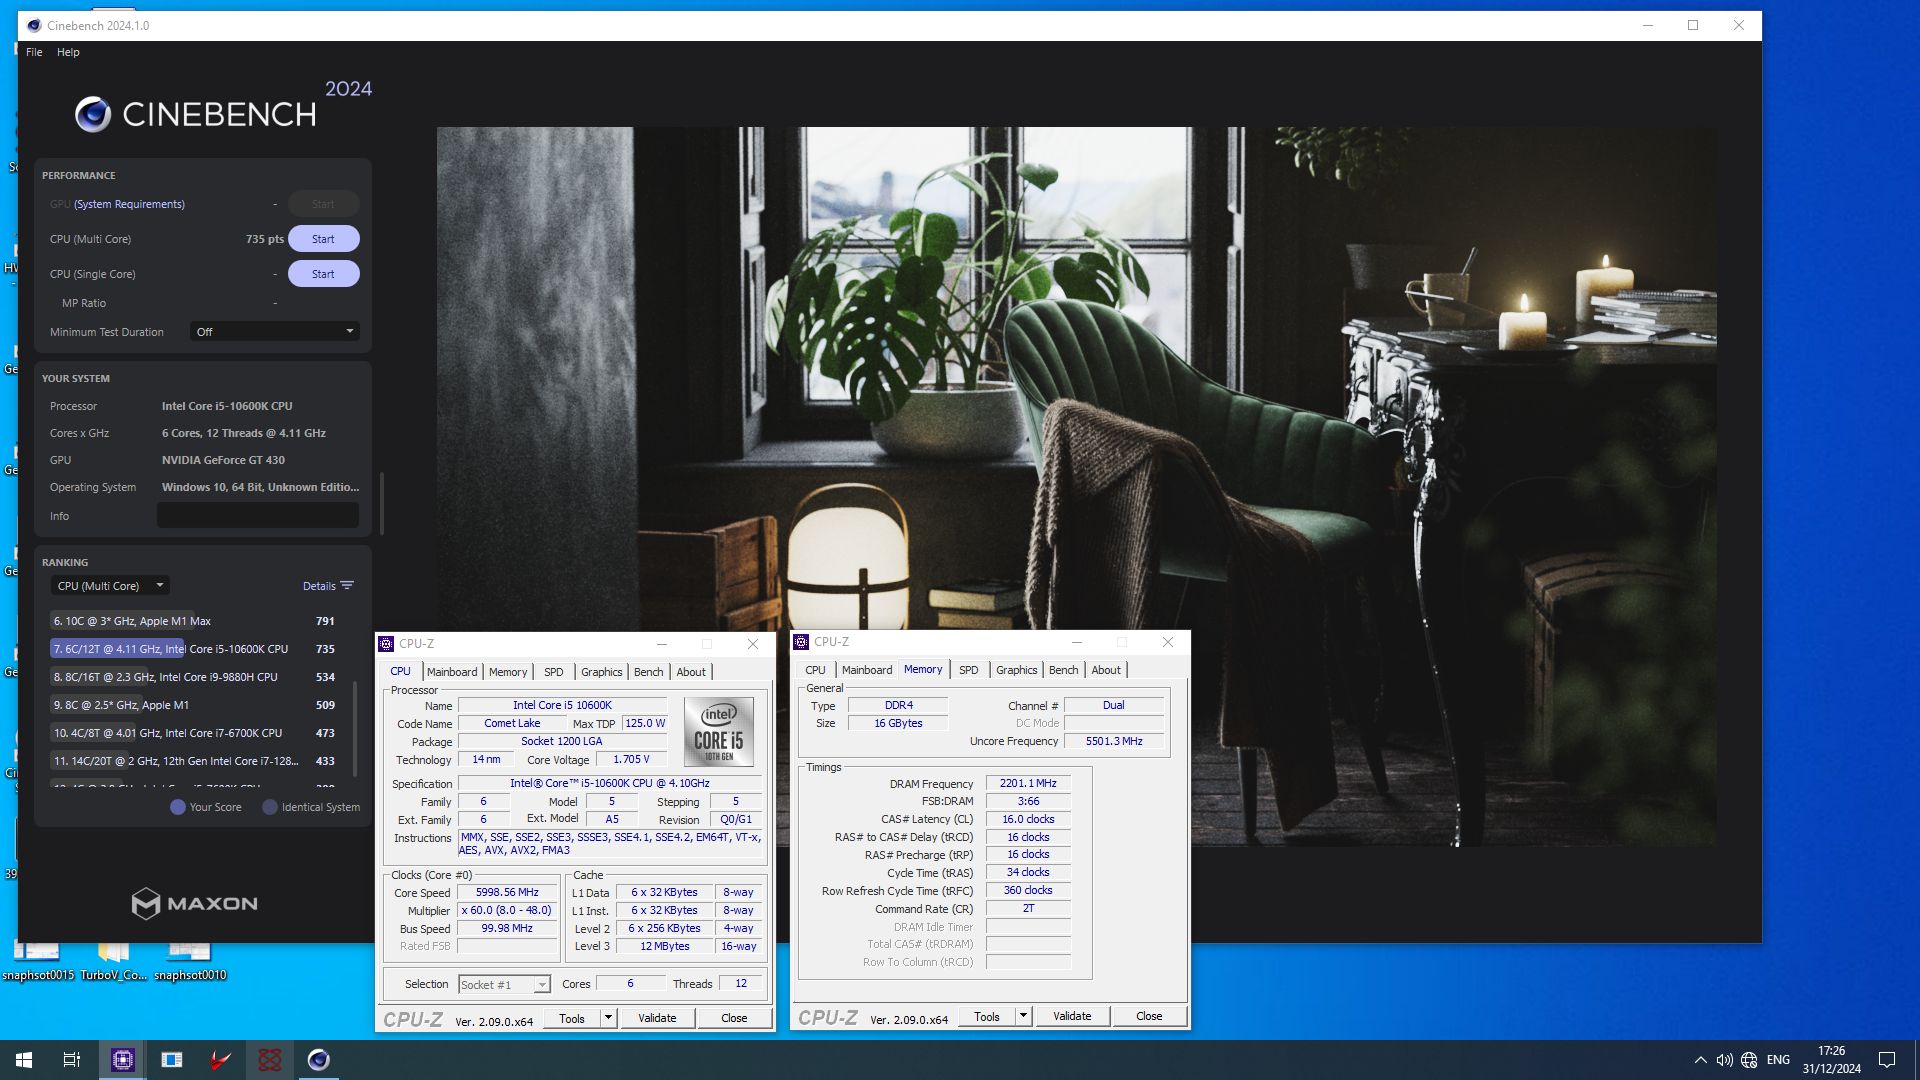The width and height of the screenshot is (1920, 1080).
Task: Click the Maxon logo
Action: tap(195, 904)
